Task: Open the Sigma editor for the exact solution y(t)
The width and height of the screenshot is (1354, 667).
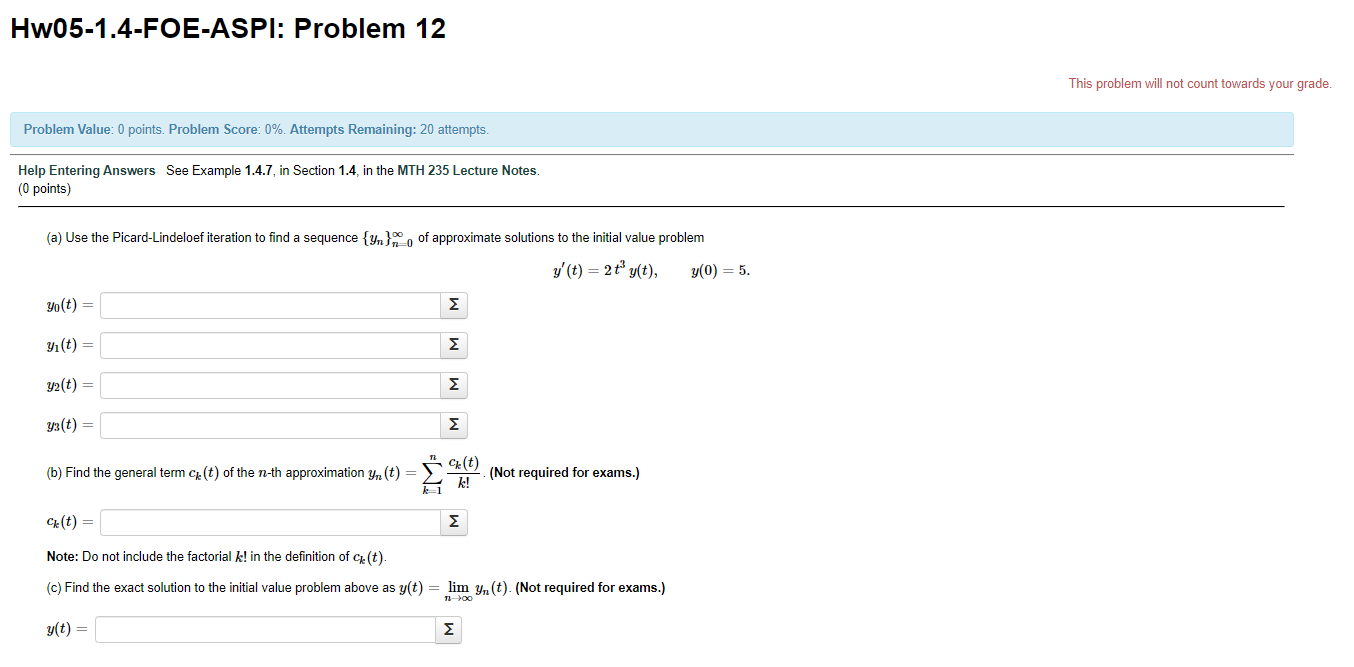Action: [x=448, y=629]
